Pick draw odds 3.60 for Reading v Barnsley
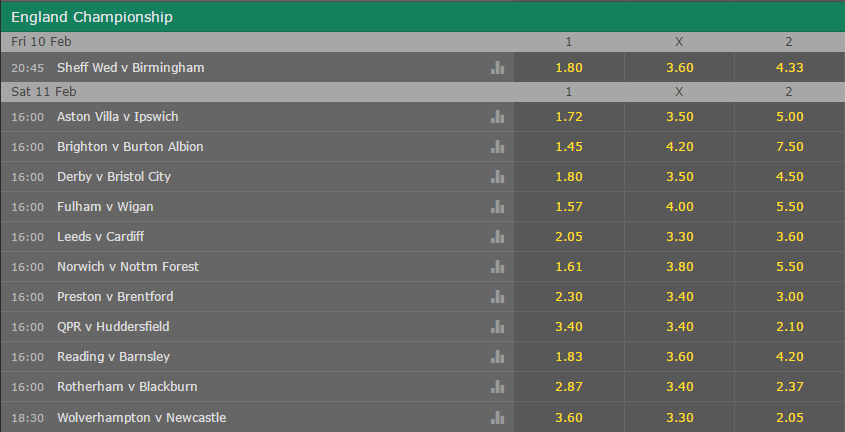Image resolution: width=845 pixels, height=432 pixels. (679, 357)
